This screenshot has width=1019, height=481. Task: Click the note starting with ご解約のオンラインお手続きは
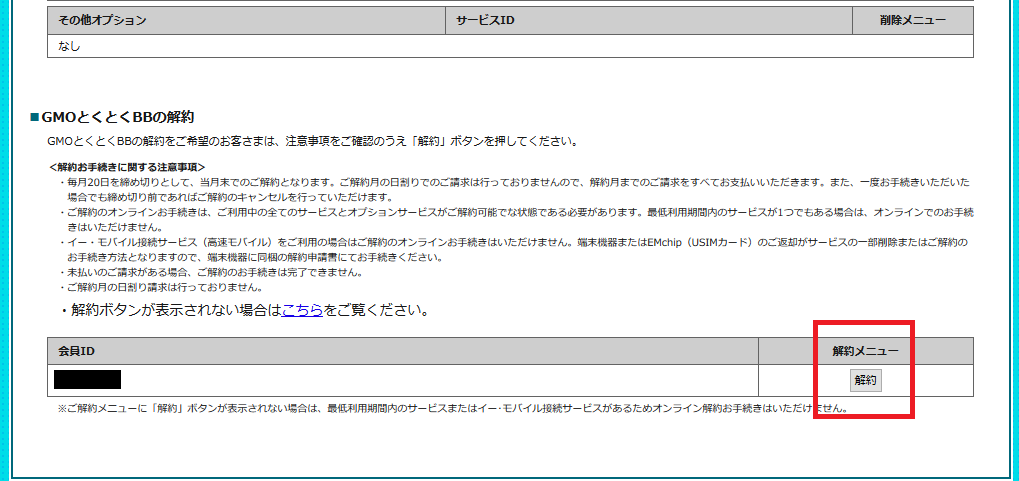517,220
